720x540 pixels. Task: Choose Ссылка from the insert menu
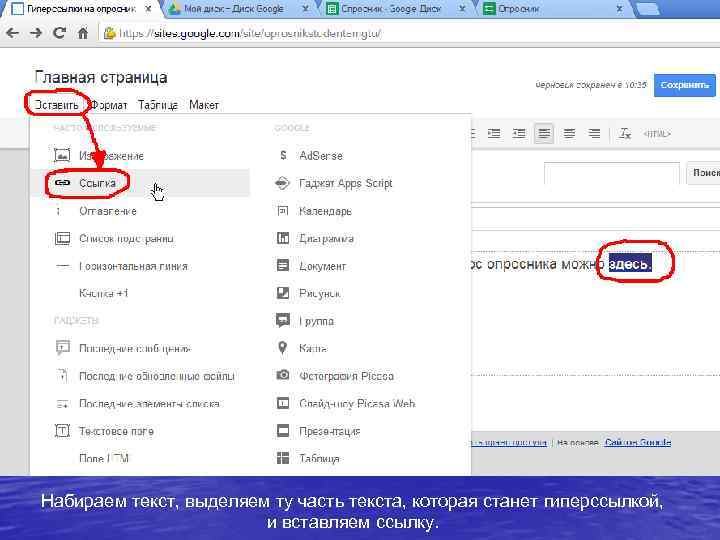pos(140,183)
